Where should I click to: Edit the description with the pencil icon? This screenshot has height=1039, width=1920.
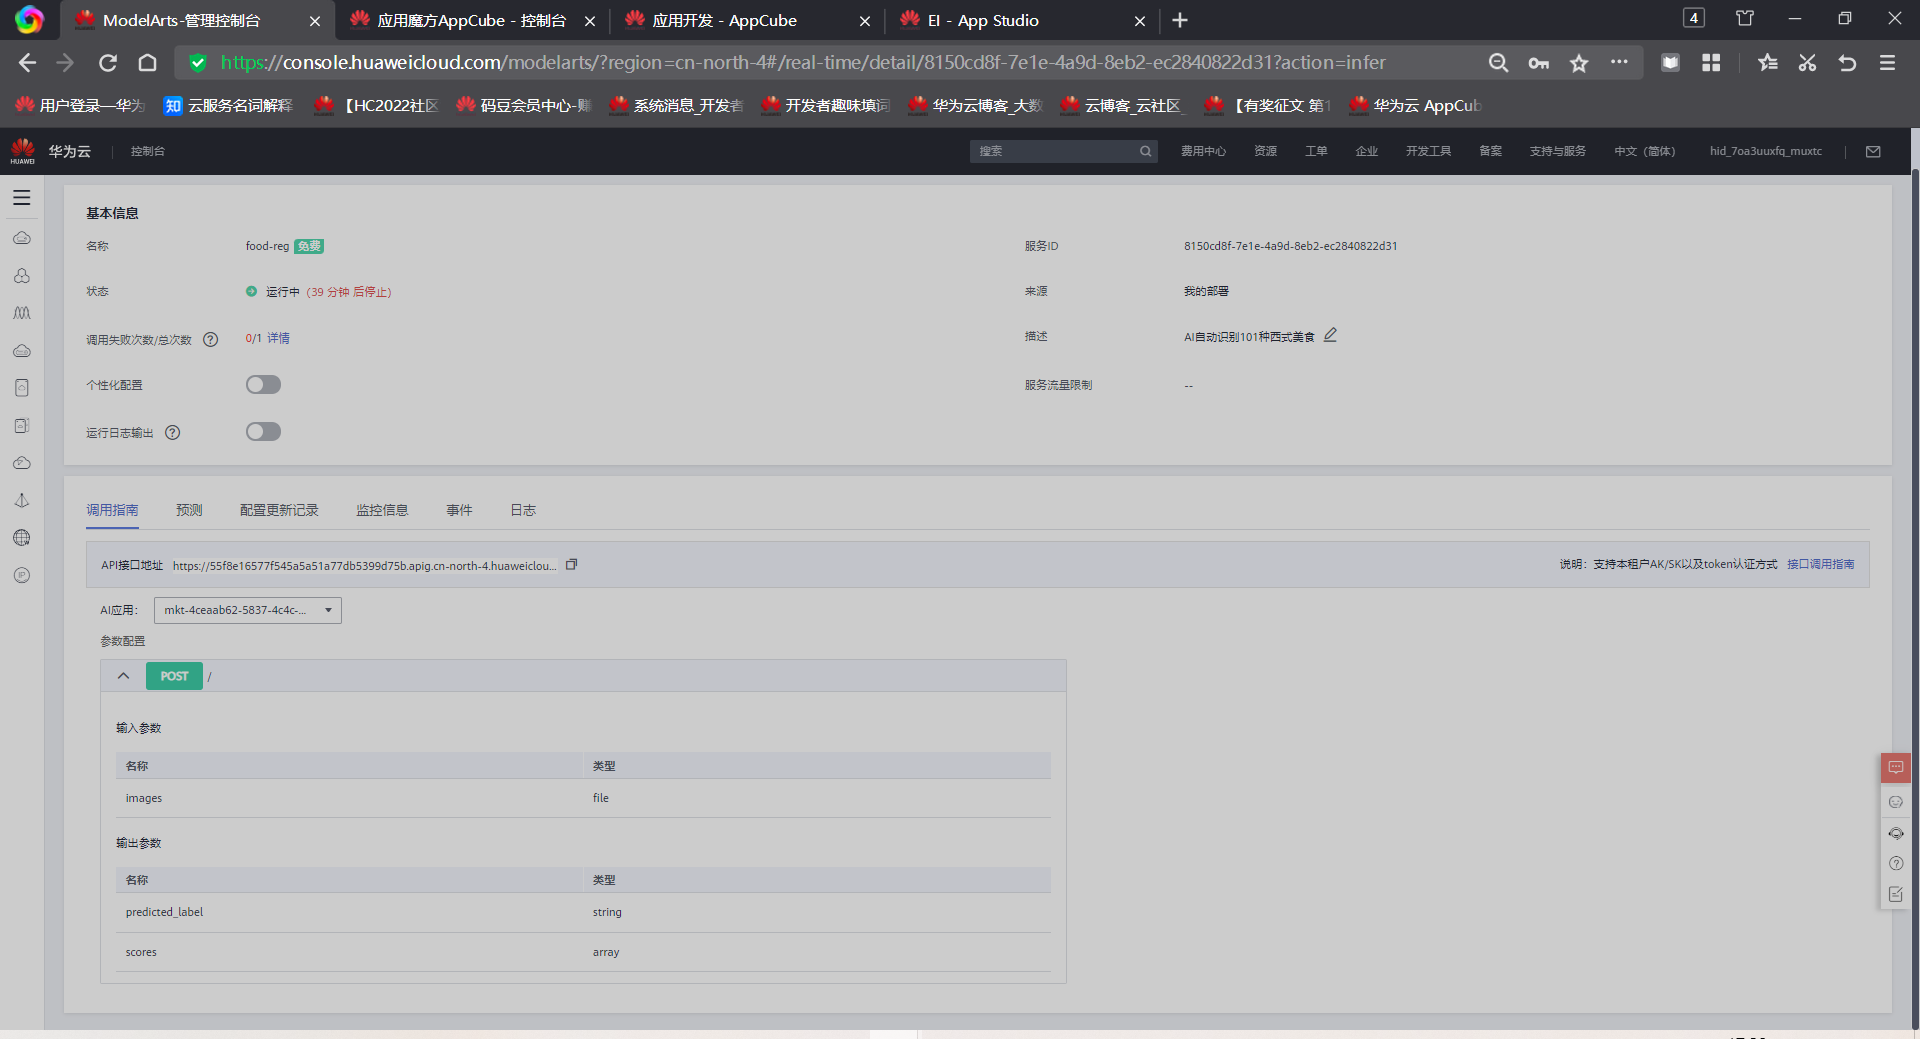(x=1330, y=335)
